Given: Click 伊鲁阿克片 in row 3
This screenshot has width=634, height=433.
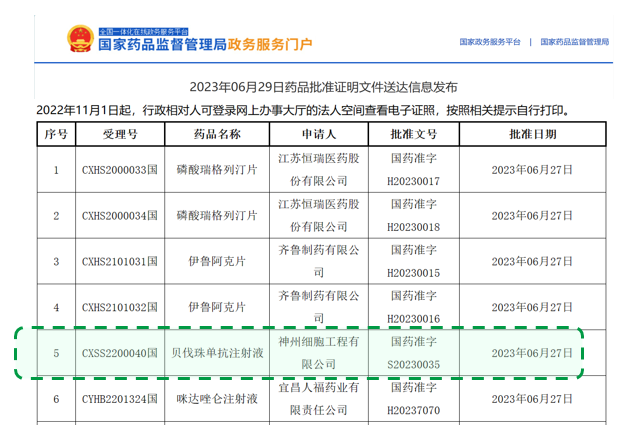Looking at the screenshot, I should [217, 262].
